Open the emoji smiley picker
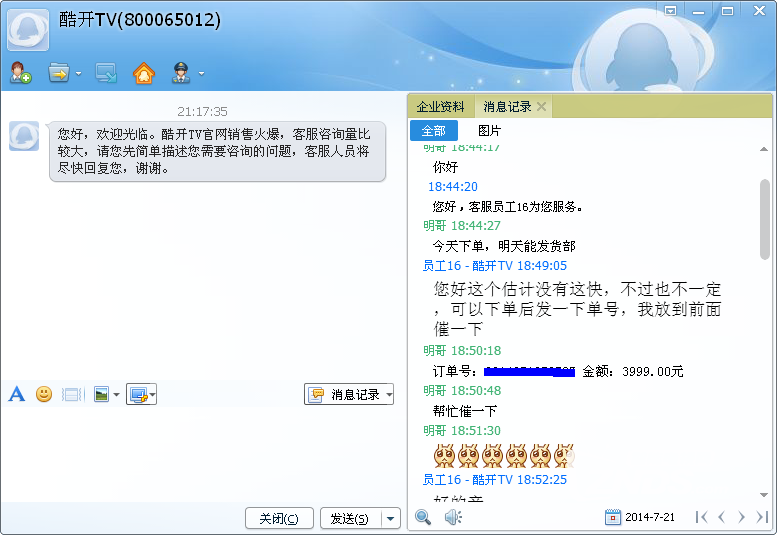 (44, 394)
